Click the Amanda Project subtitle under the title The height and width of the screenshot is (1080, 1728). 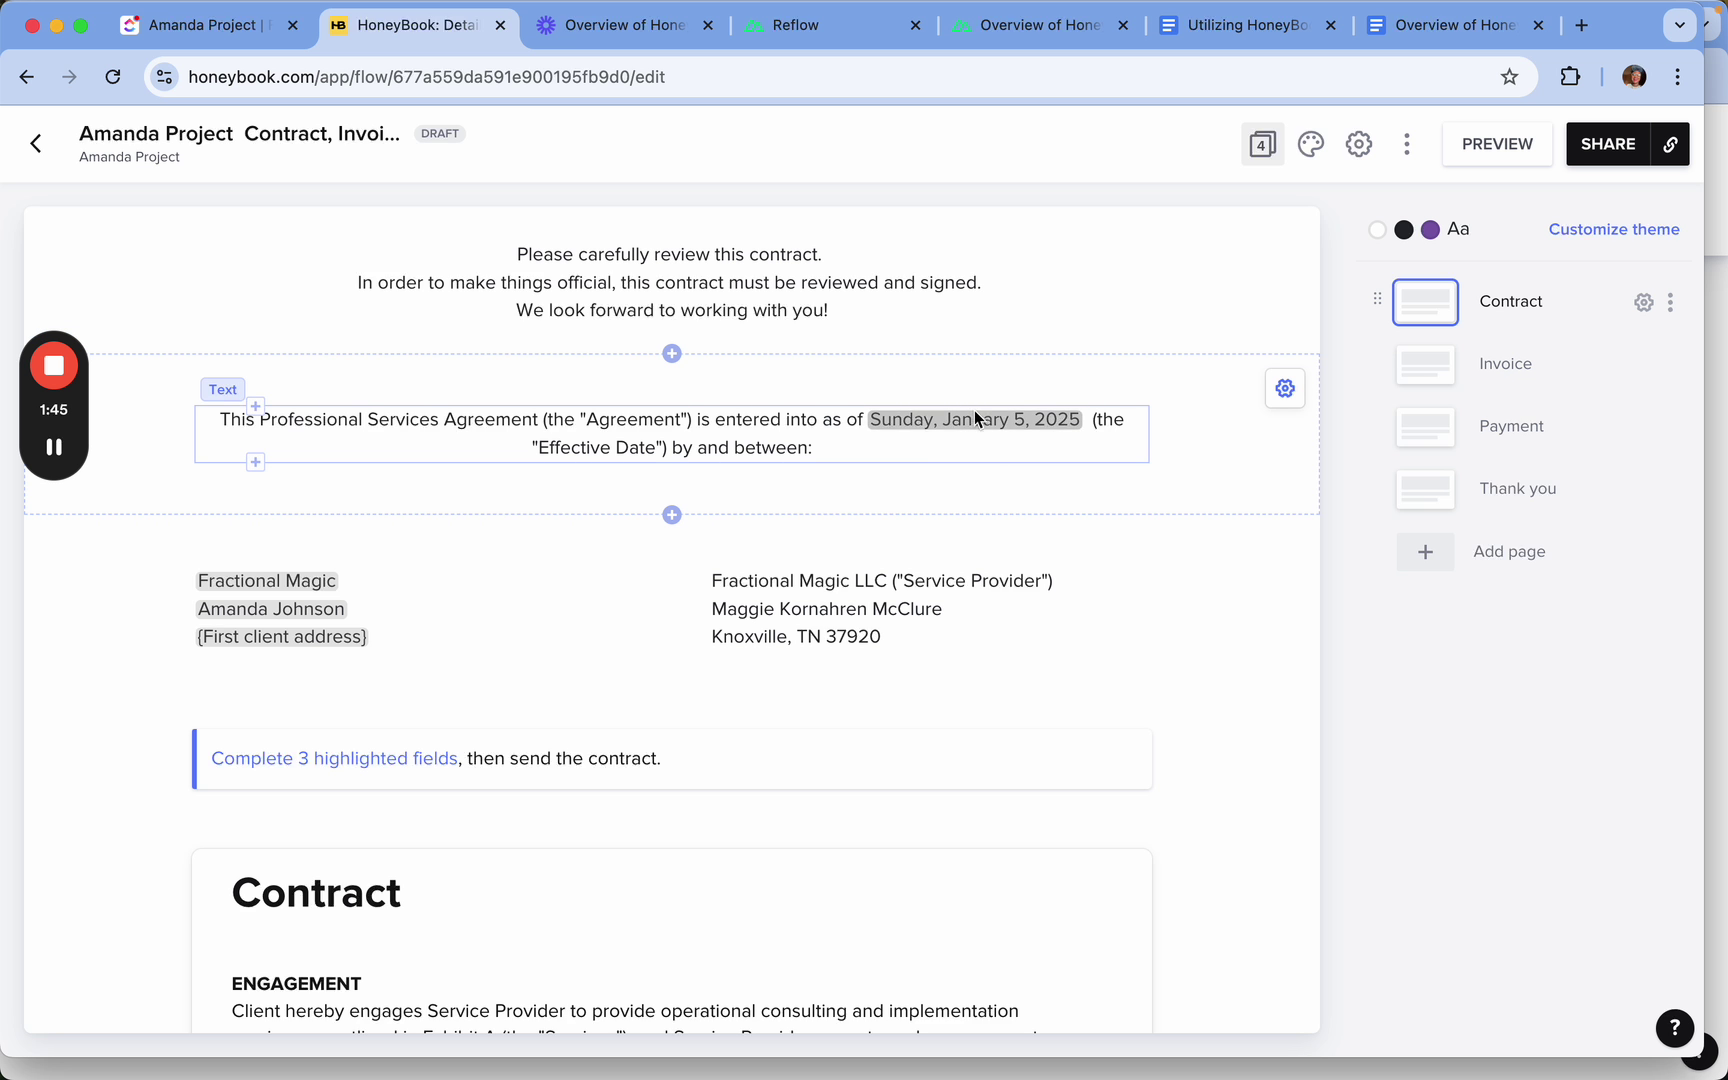pyautogui.click(x=130, y=157)
